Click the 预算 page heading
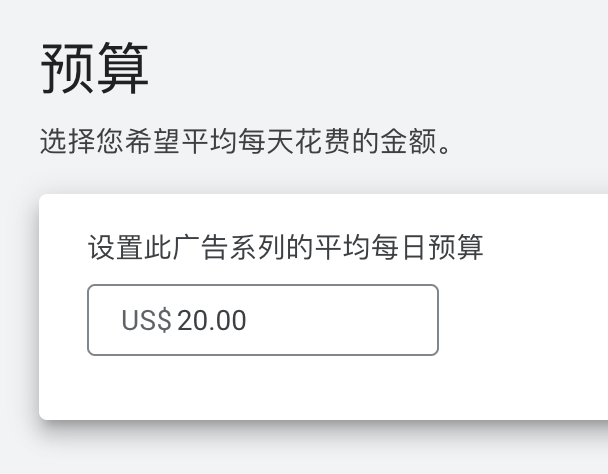The width and height of the screenshot is (608, 474). pos(95,70)
